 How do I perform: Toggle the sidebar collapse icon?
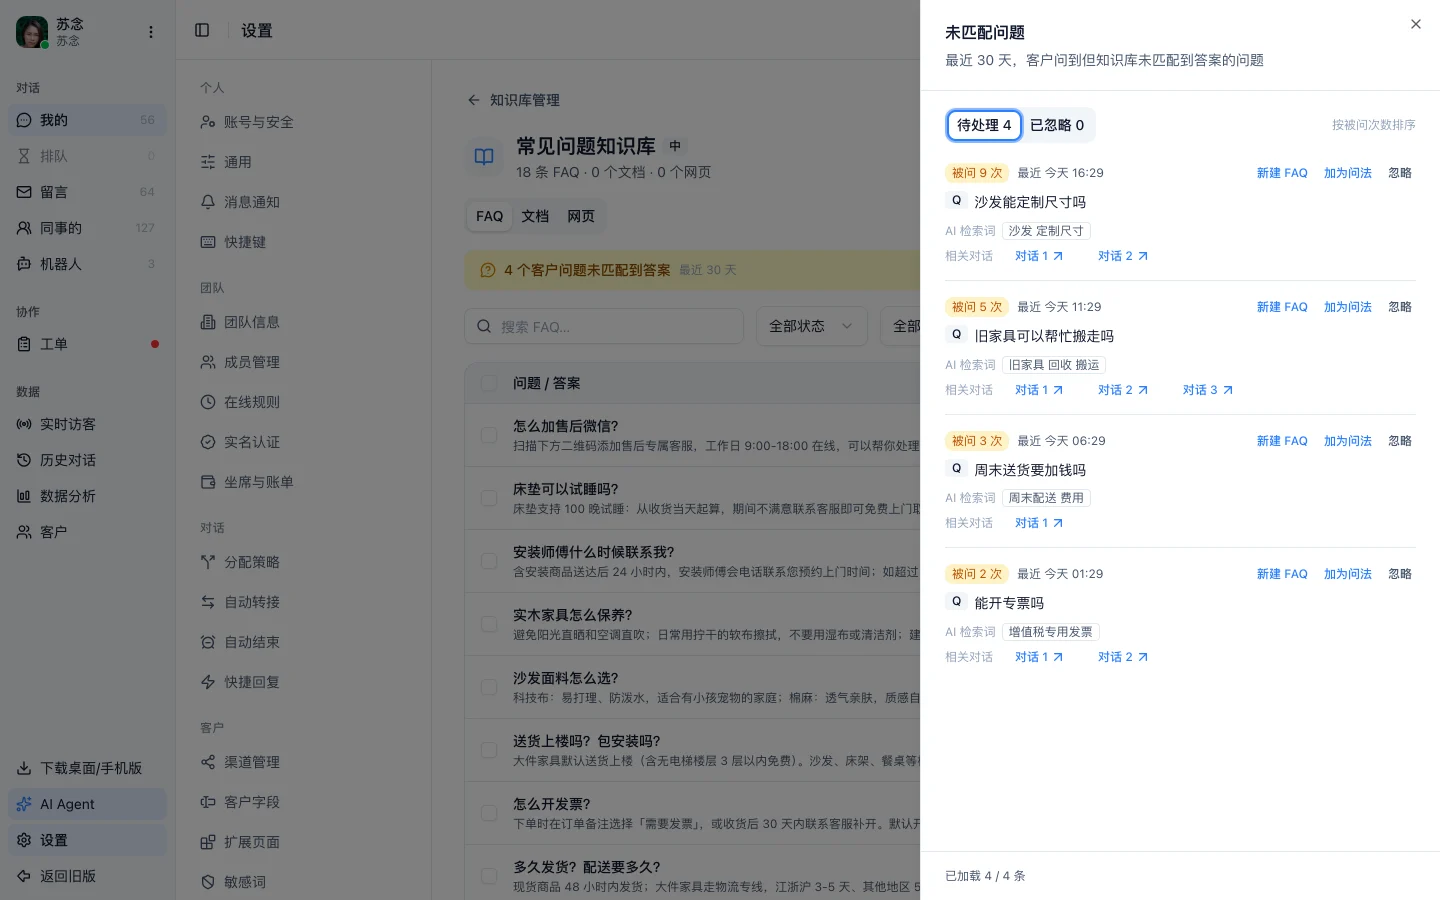tap(202, 30)
